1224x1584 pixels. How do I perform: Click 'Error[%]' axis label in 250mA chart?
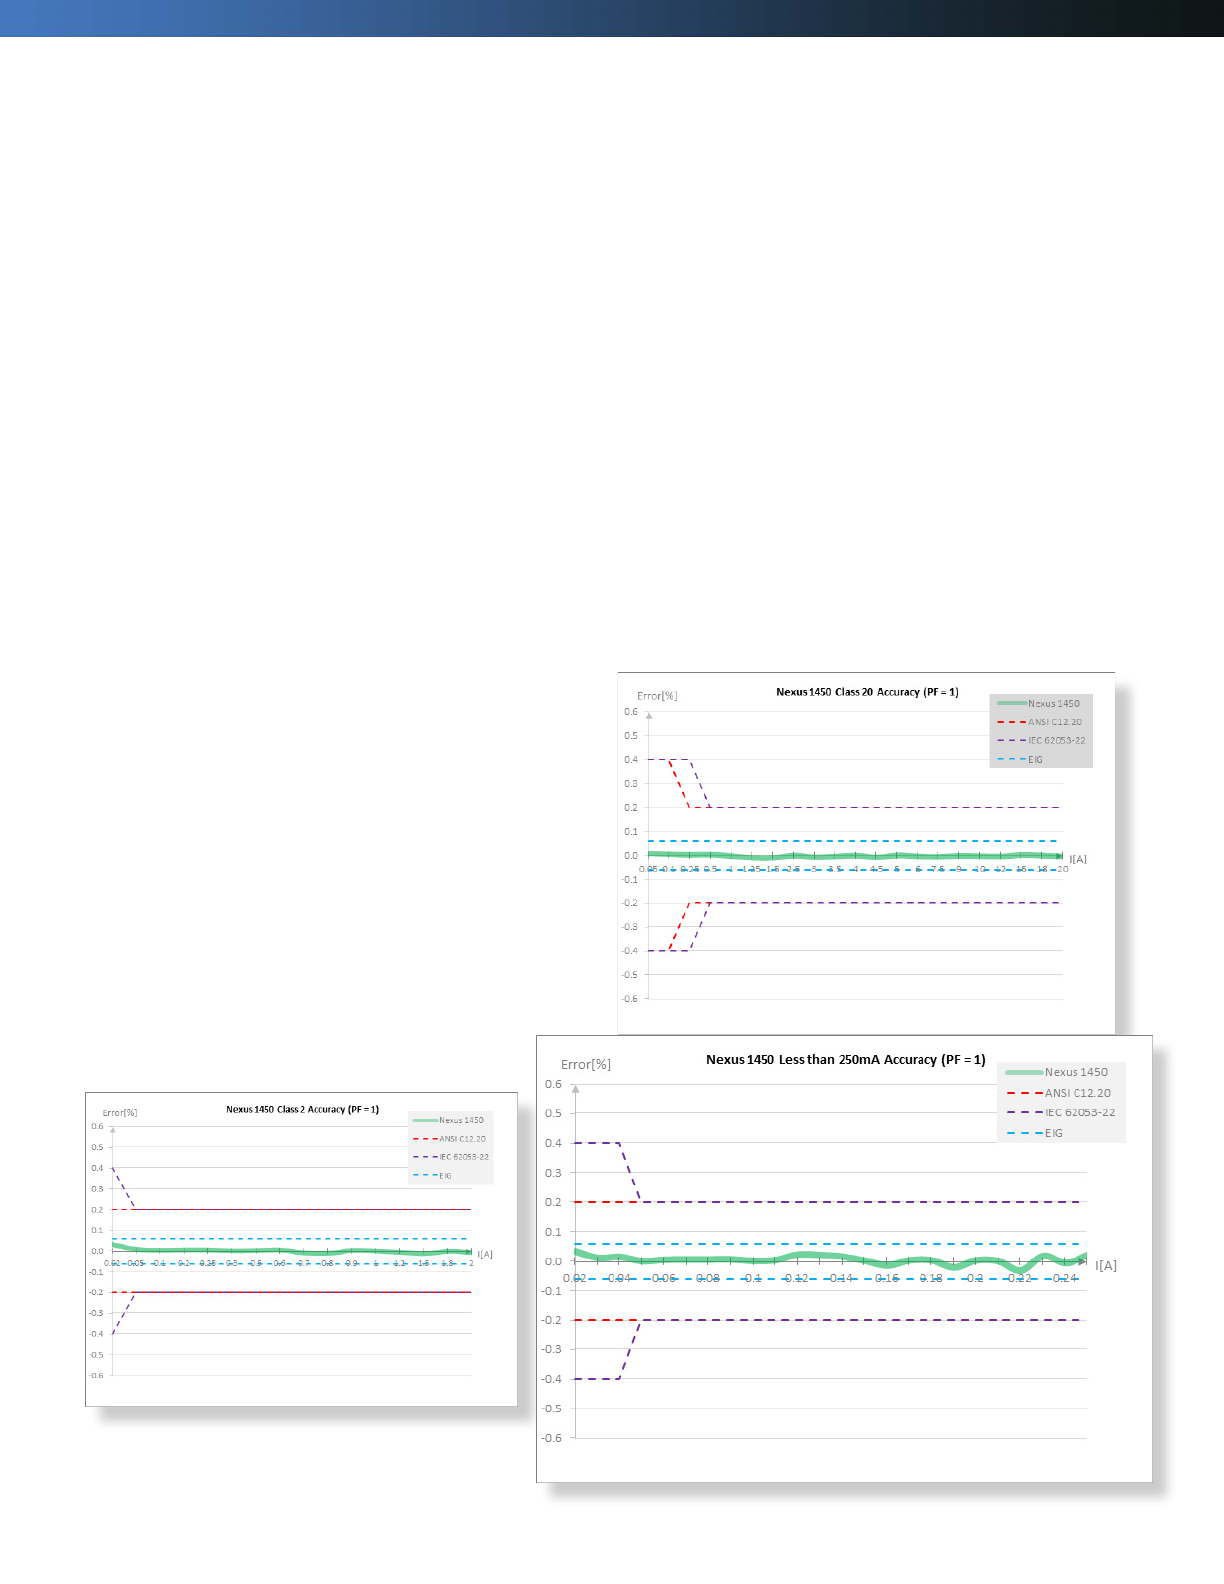(586, 1064)
